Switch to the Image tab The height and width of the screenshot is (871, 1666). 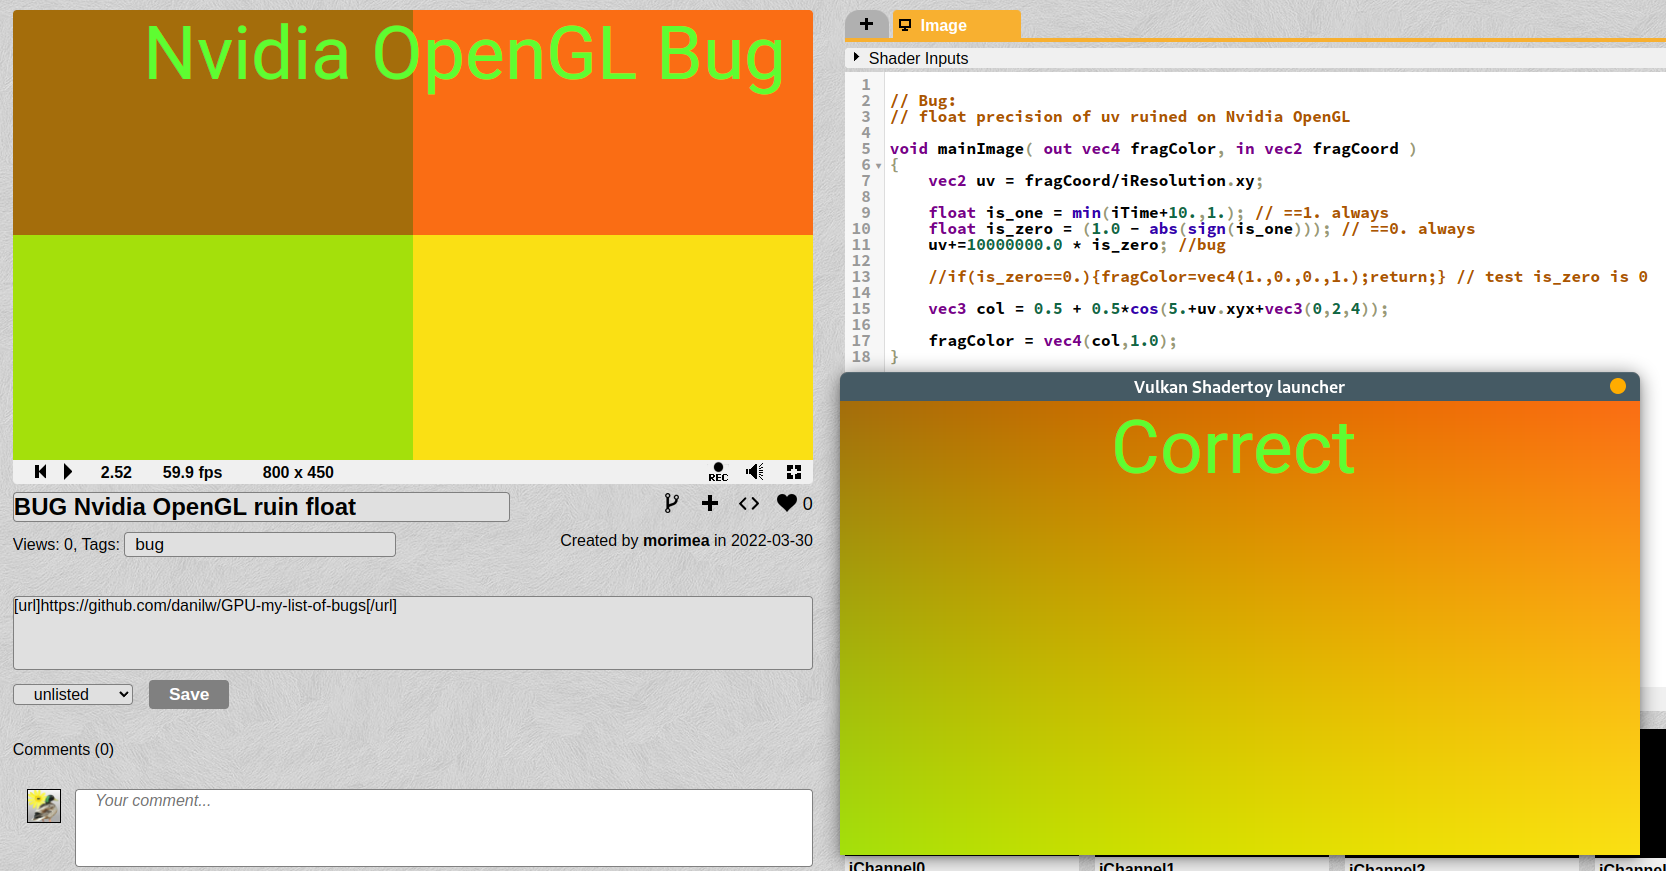click(x=956, y=25)
